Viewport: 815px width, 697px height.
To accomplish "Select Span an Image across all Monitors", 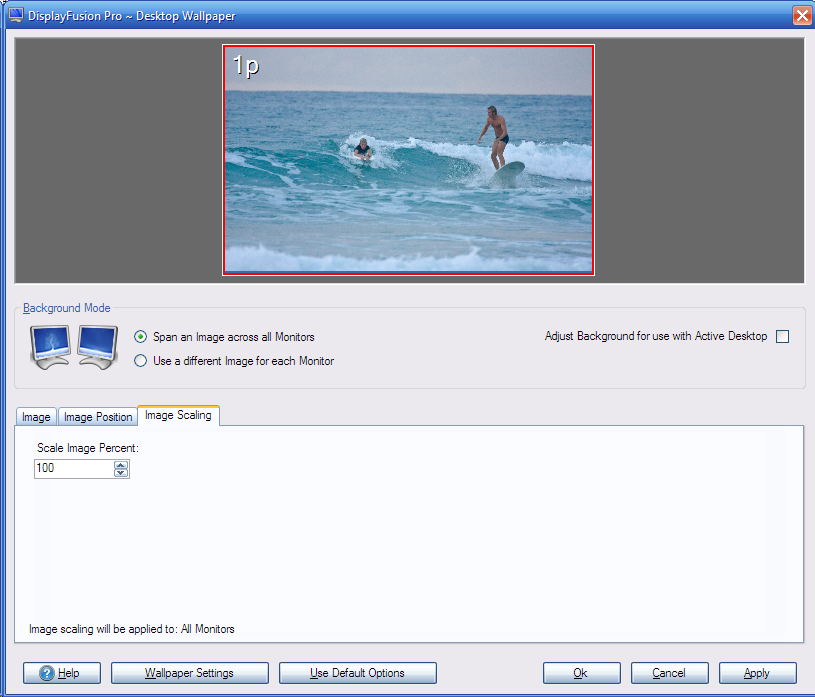I will (141, 337).
